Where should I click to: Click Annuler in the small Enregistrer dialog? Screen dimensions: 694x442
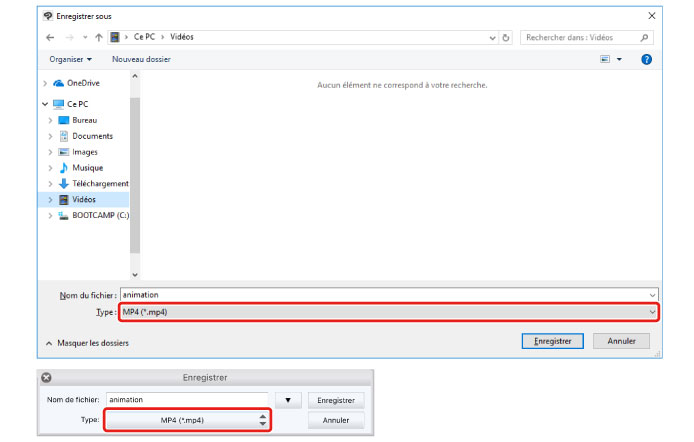point(336,420)
